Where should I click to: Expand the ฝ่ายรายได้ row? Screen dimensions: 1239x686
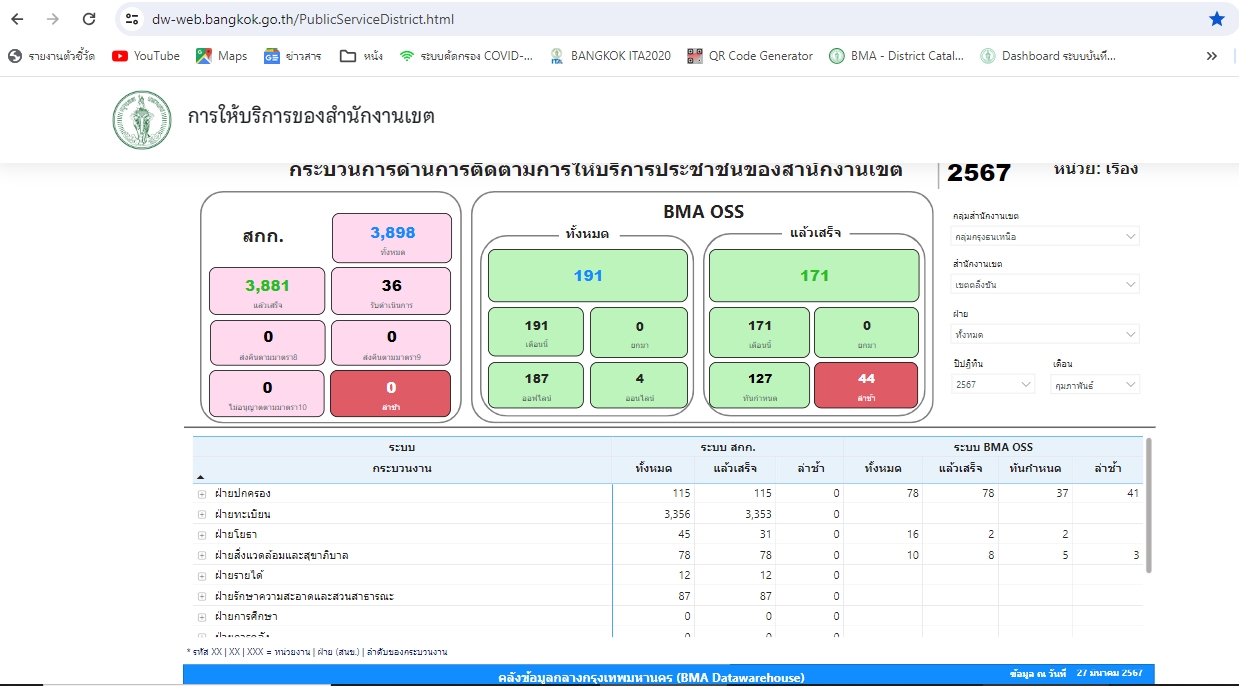click(x=202, y=576)
